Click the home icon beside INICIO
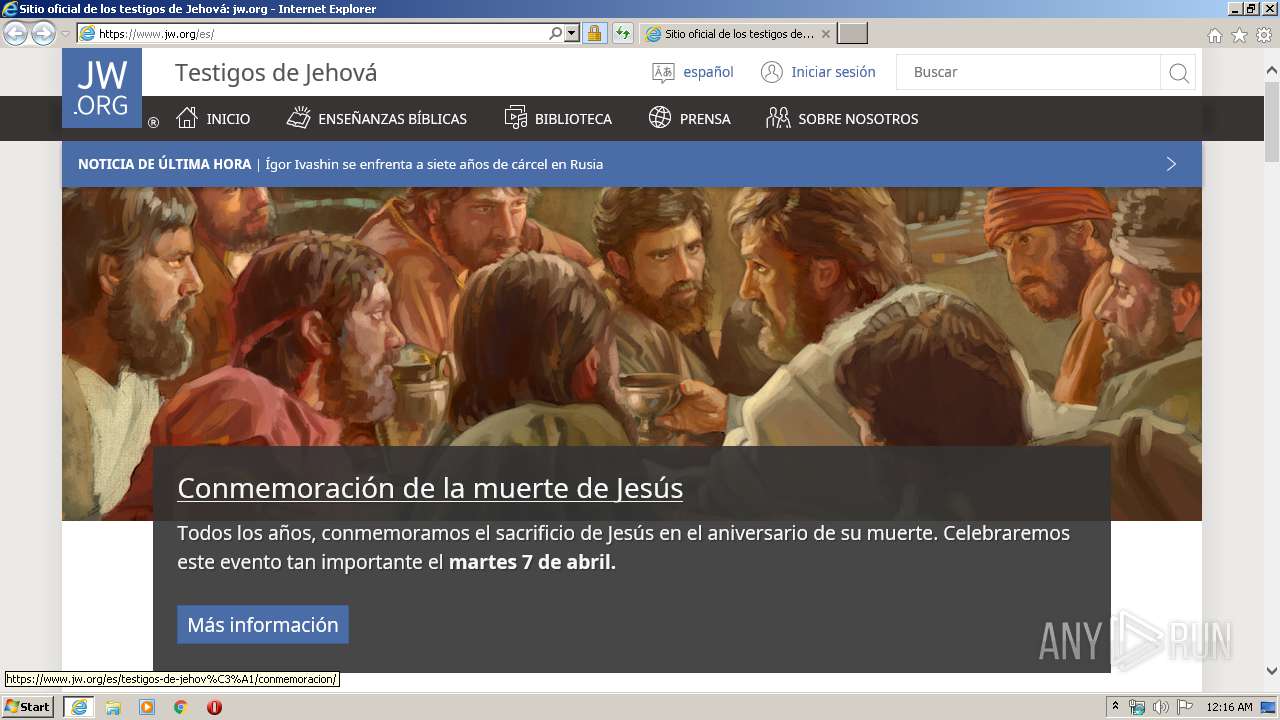This screenshot has height=720, width=1280. tap(187, 118)
